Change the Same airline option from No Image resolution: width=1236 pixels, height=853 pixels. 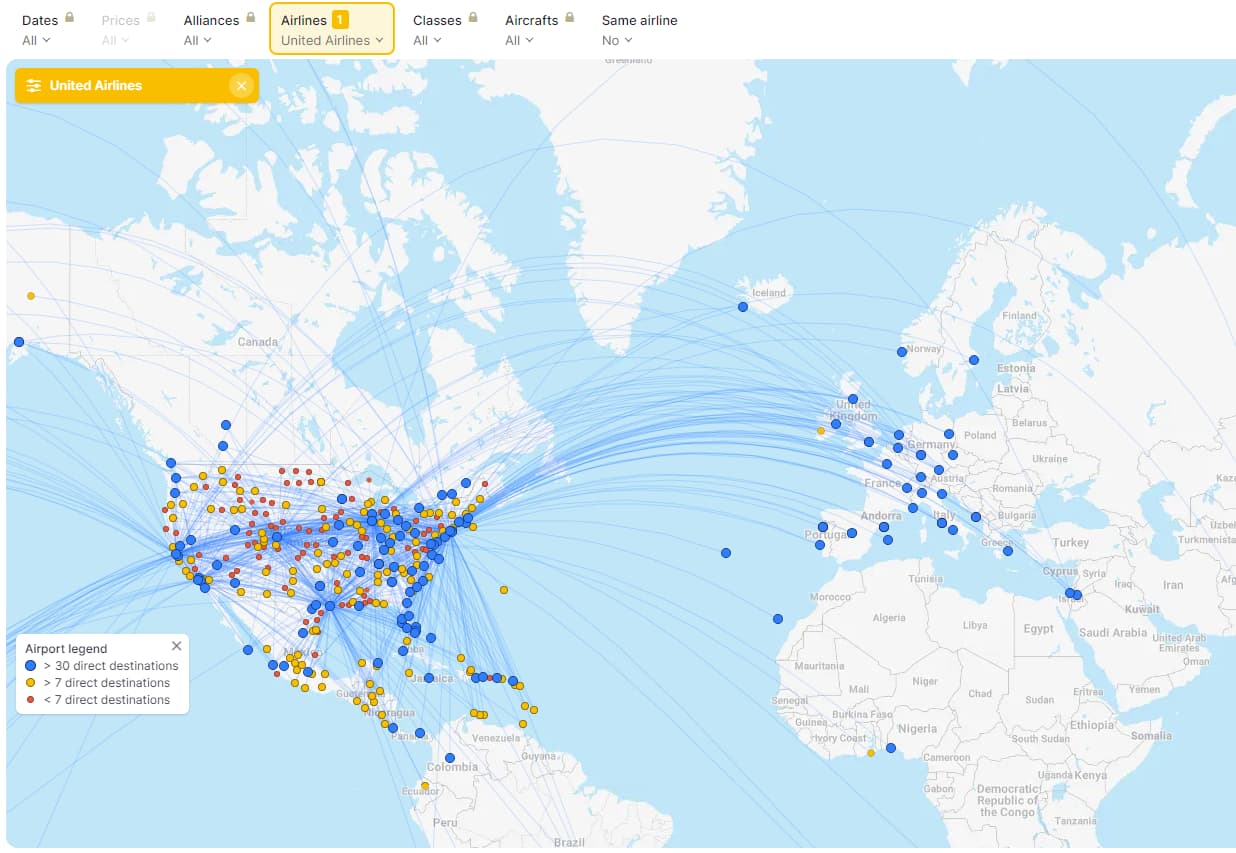617,40
